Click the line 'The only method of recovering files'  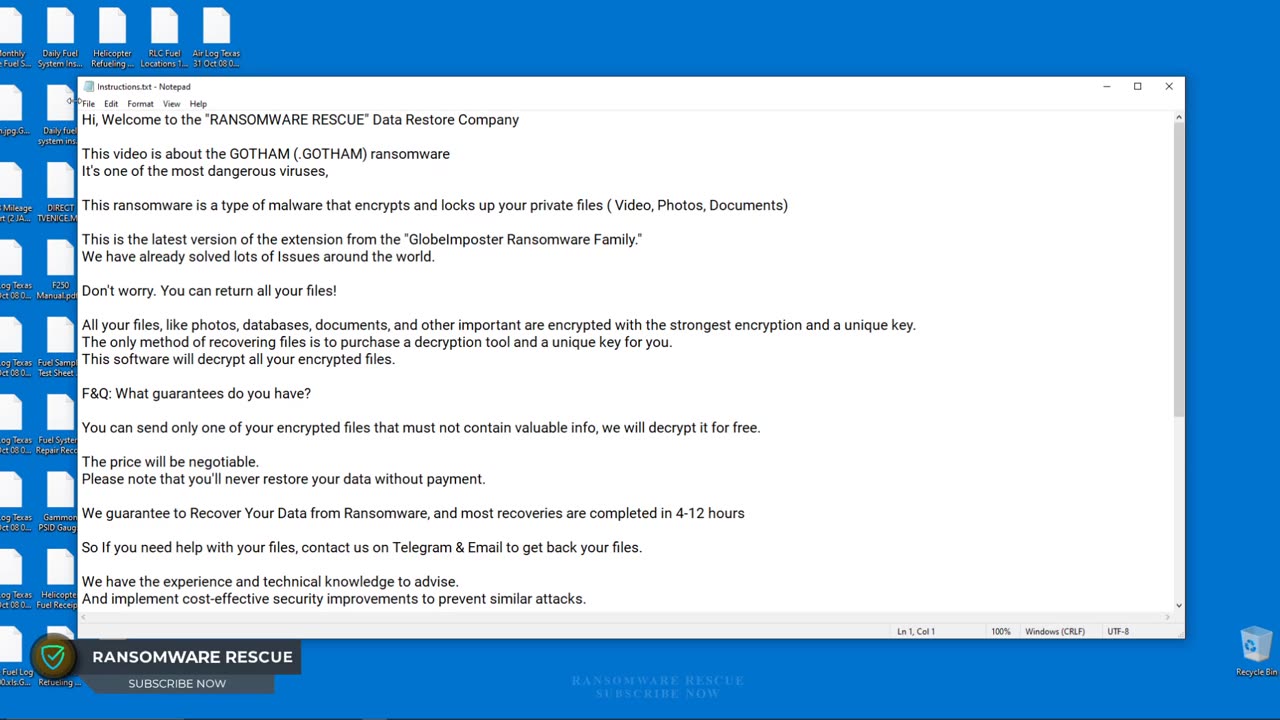tap(377, 342)
